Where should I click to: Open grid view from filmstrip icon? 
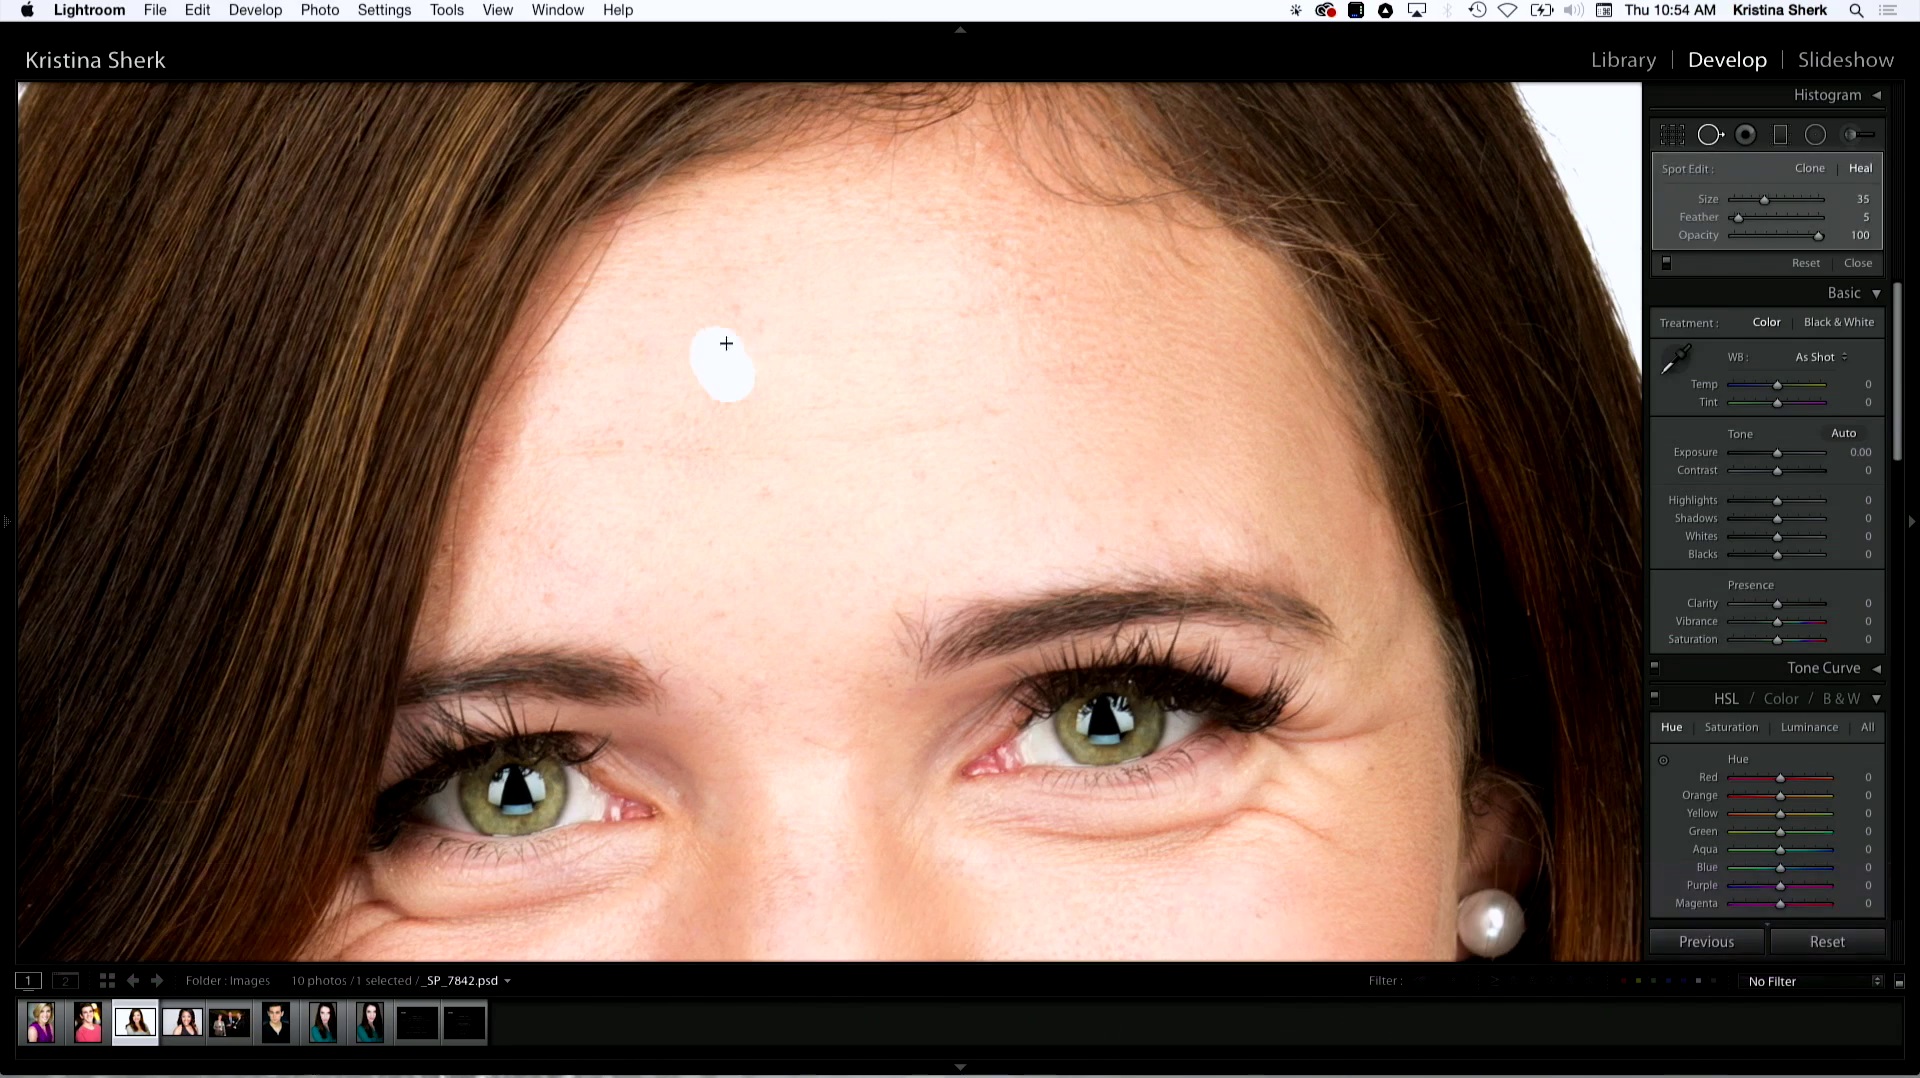coord(107,981)
